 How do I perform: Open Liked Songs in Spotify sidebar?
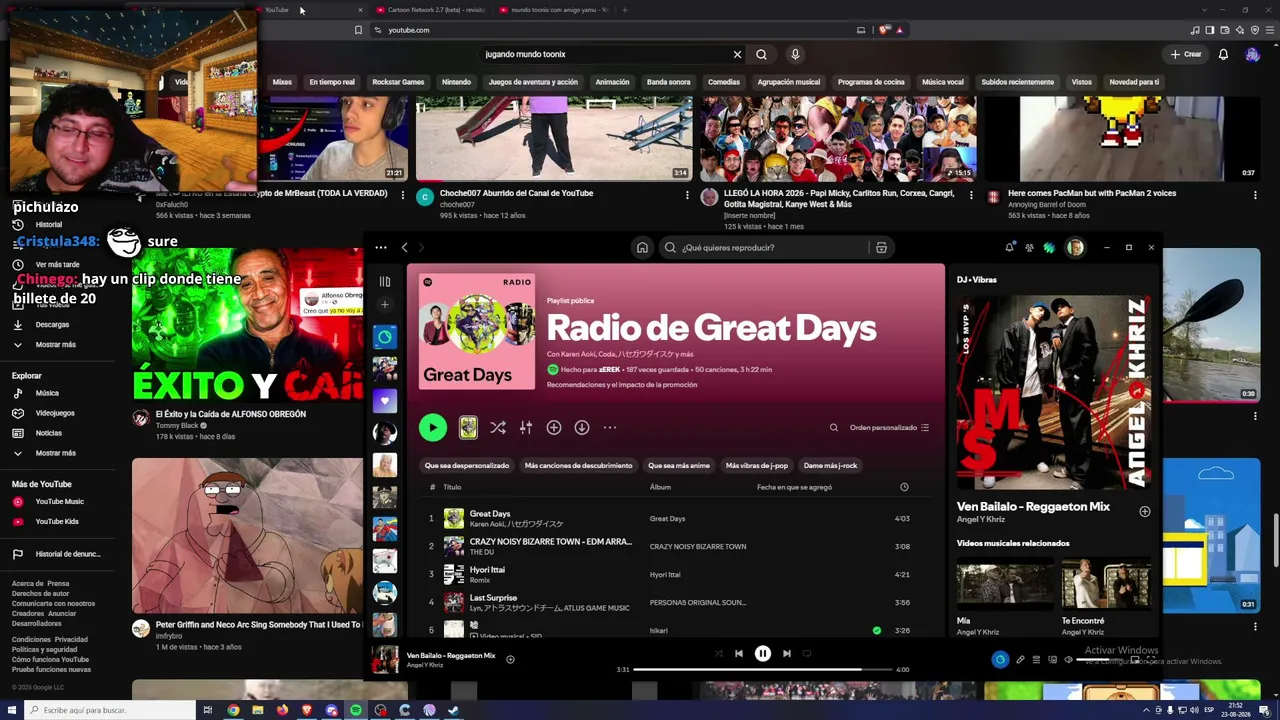click(x=385, y=401)
